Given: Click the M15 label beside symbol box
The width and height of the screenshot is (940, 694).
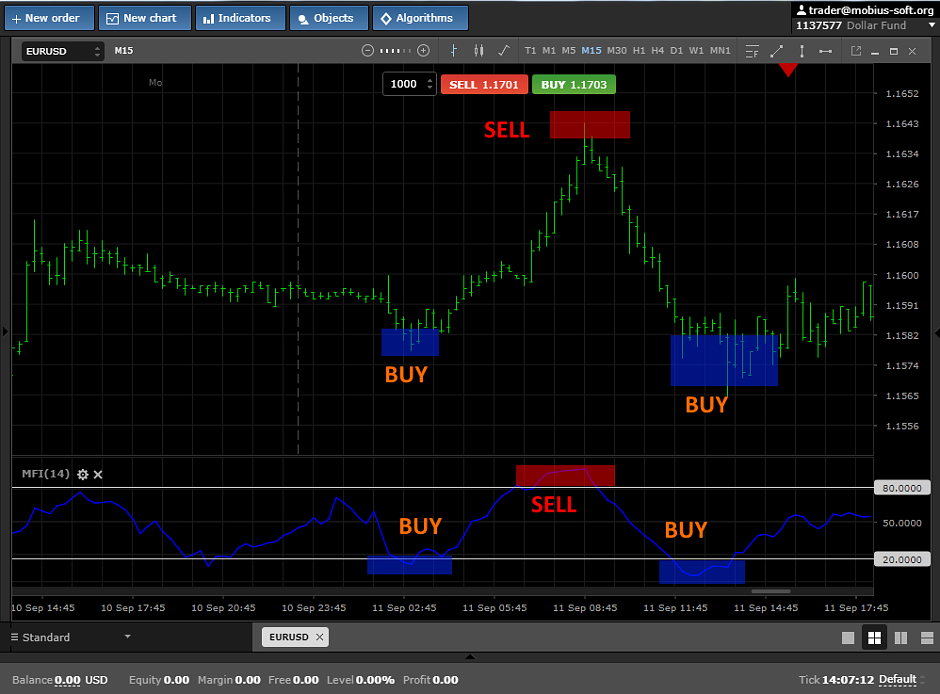Looking at the screenshot, I should (123, 51).
